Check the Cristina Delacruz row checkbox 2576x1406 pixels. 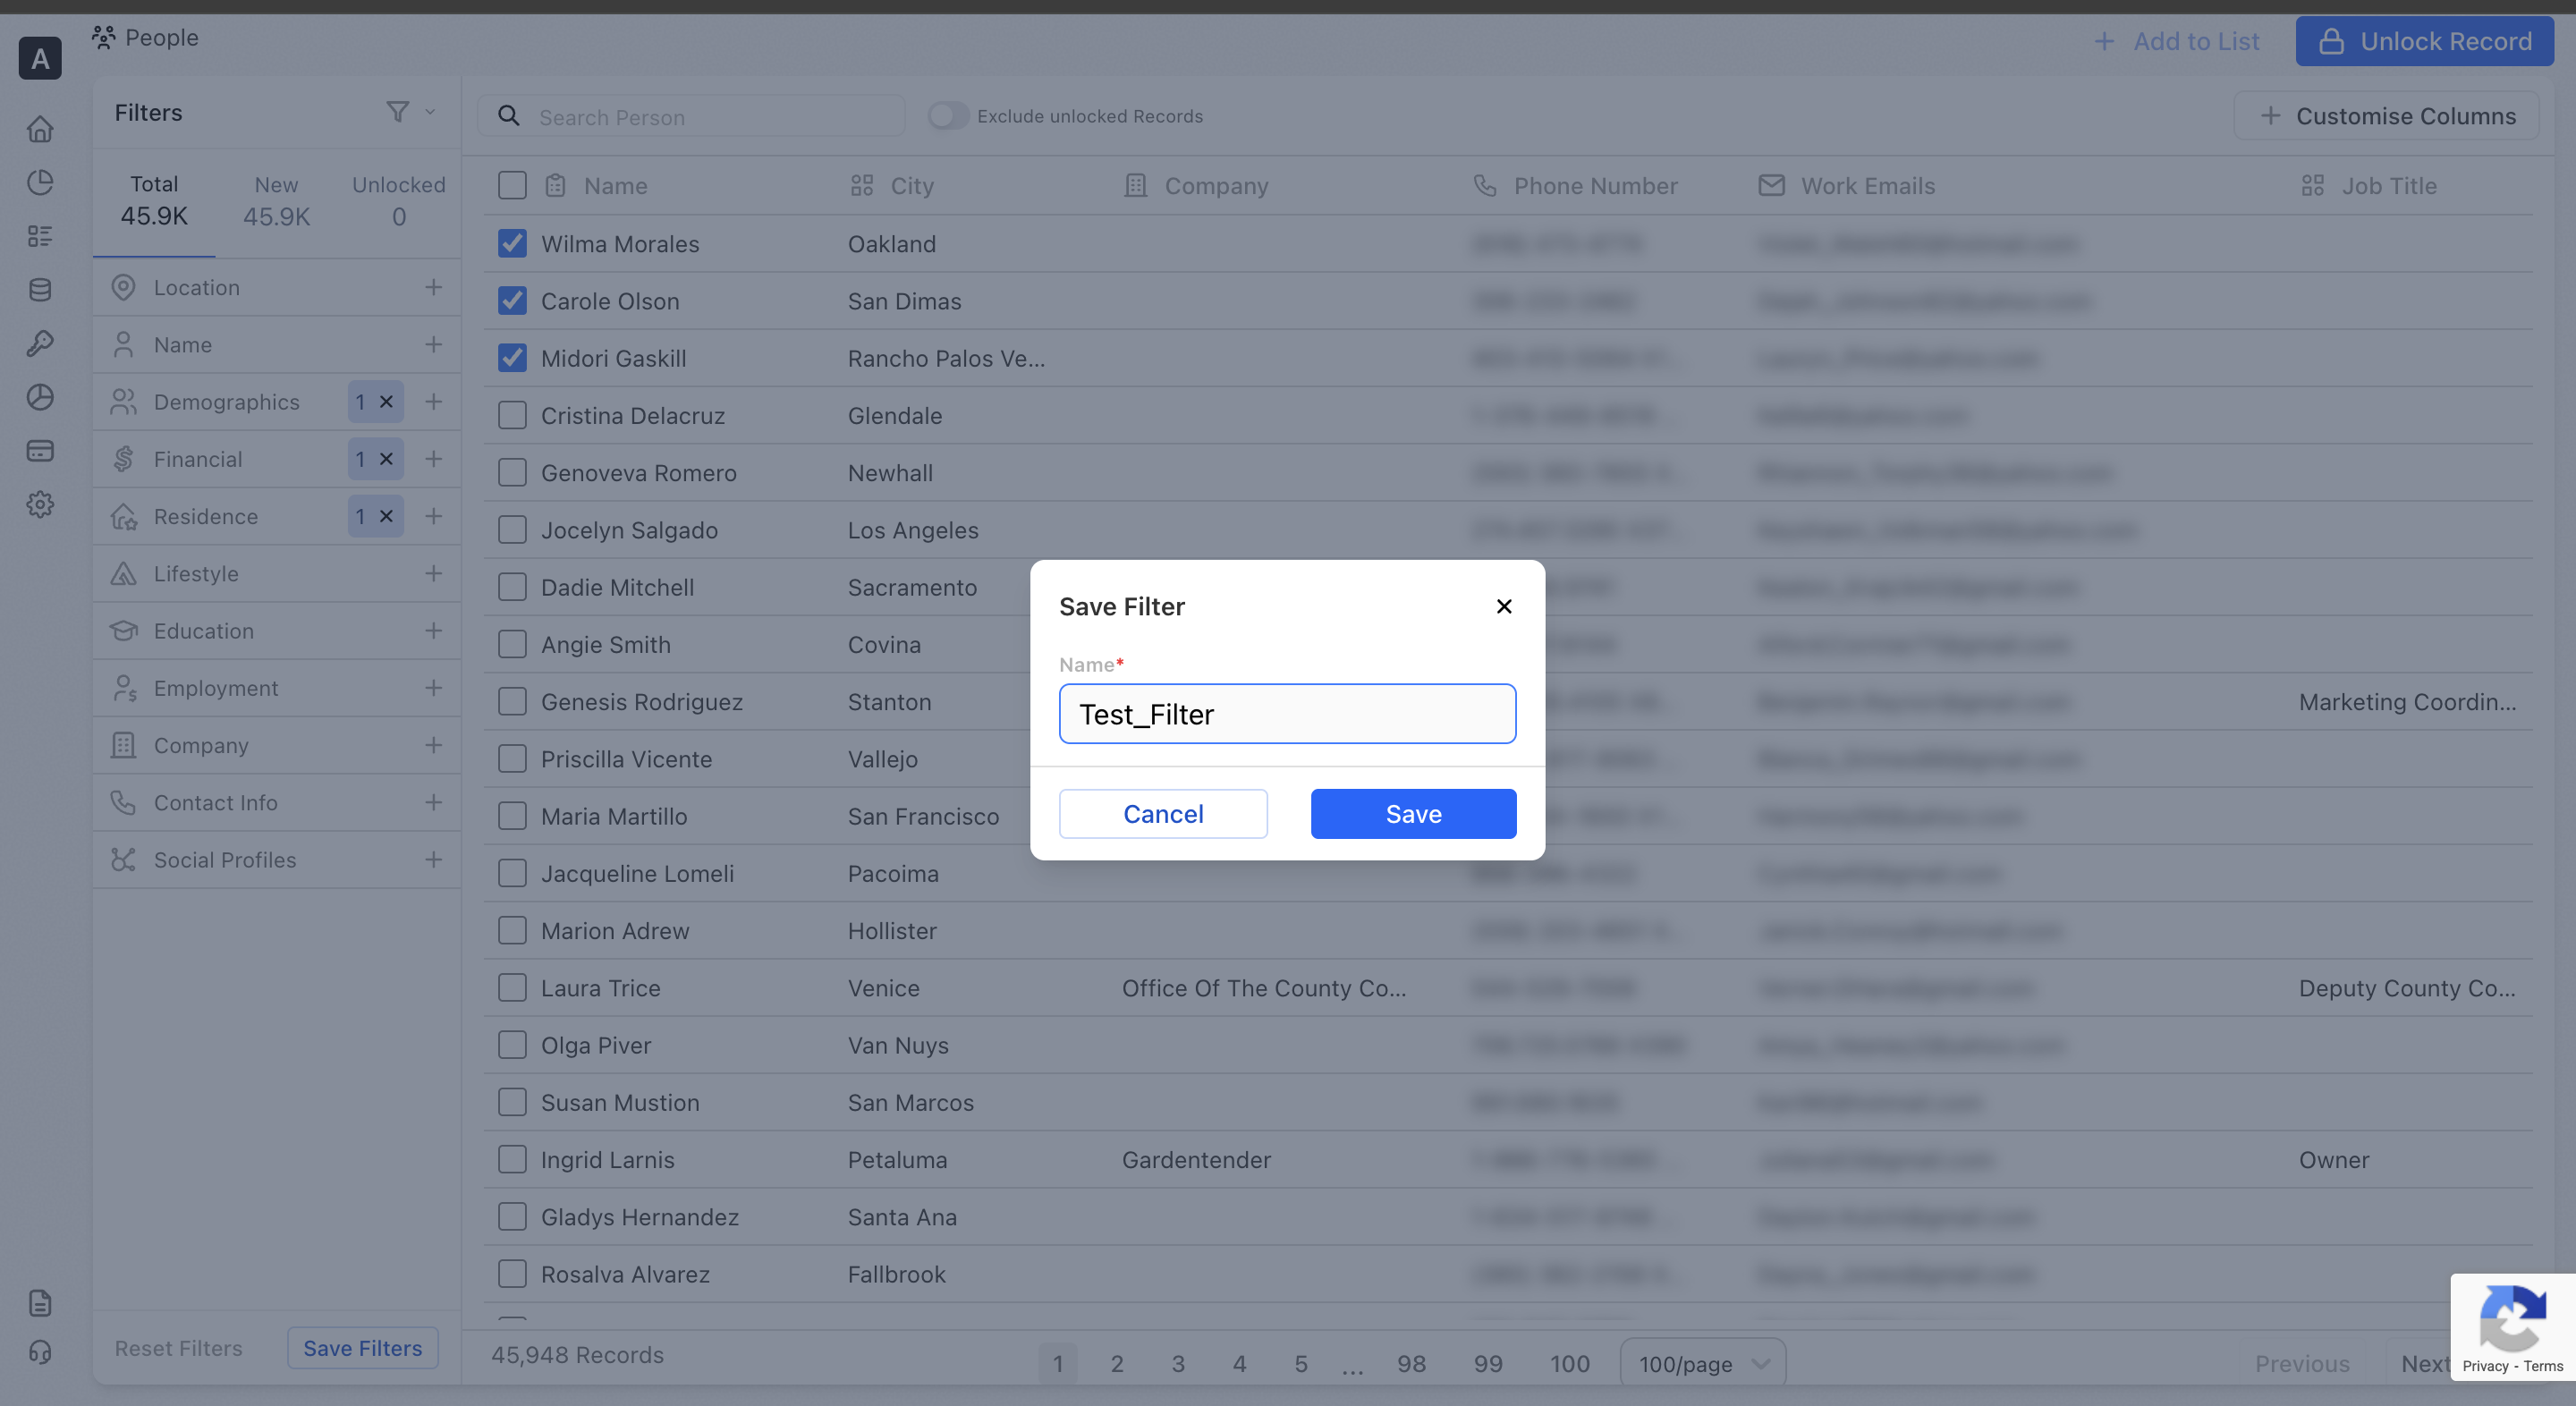tap(512, 415)
